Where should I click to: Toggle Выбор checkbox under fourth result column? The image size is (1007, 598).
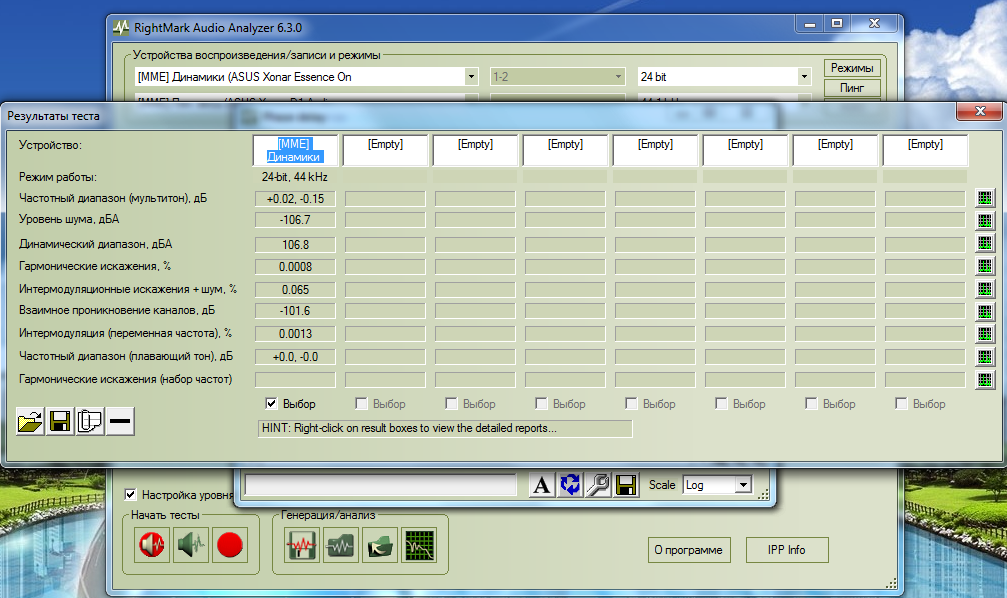point(541,403)
